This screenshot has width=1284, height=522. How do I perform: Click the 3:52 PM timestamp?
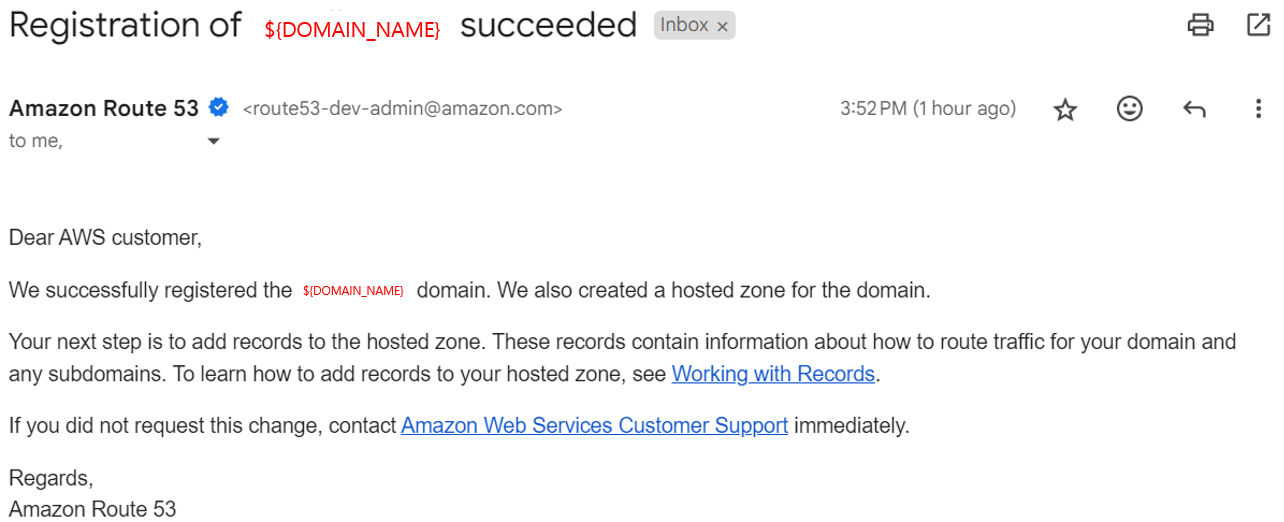(x=928, y=109)
